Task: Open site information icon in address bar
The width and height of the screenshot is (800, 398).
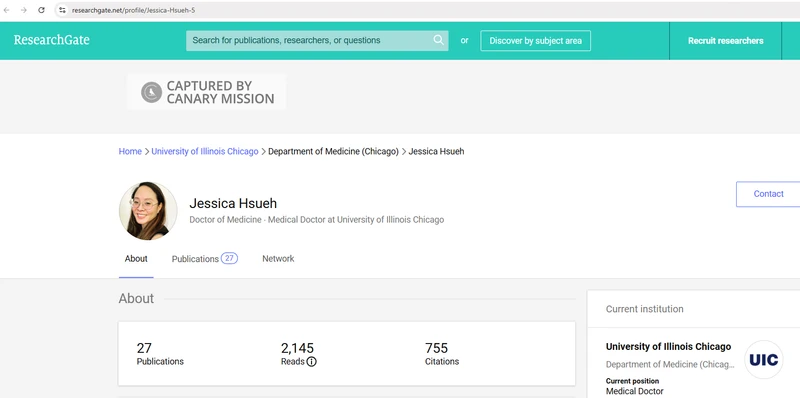Action: (62, 10)
